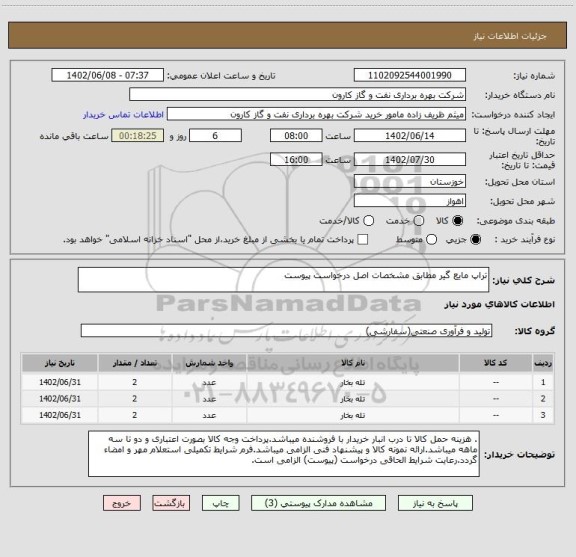Viewport: 576px width, 557px height.
Task: Click the deadline hour field 08:00
Action: click(296, 136)
